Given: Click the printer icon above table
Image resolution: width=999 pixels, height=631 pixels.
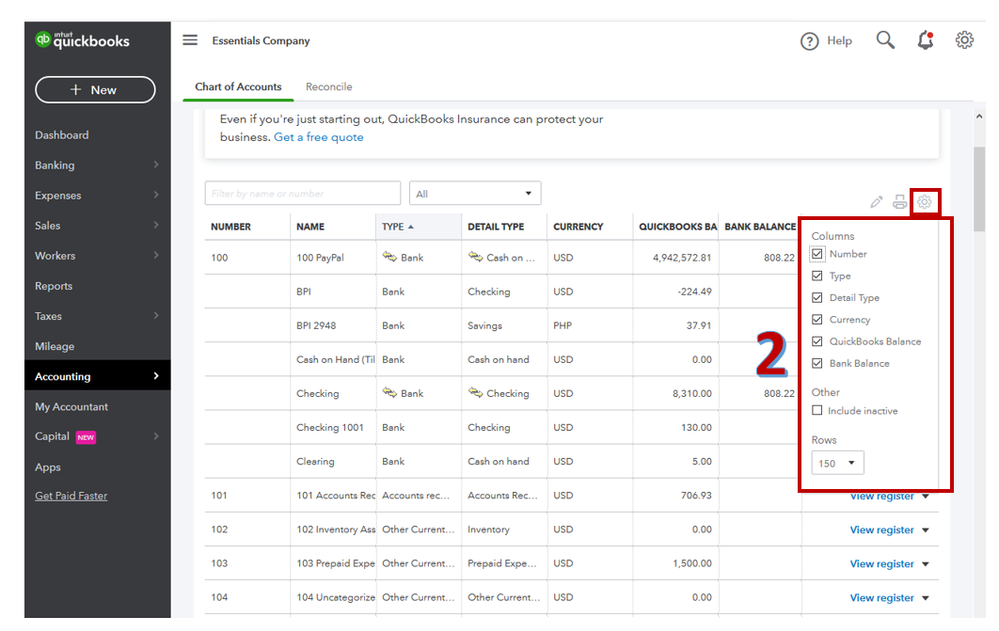Looking at the screenshot, I should [x=900, y=202].
